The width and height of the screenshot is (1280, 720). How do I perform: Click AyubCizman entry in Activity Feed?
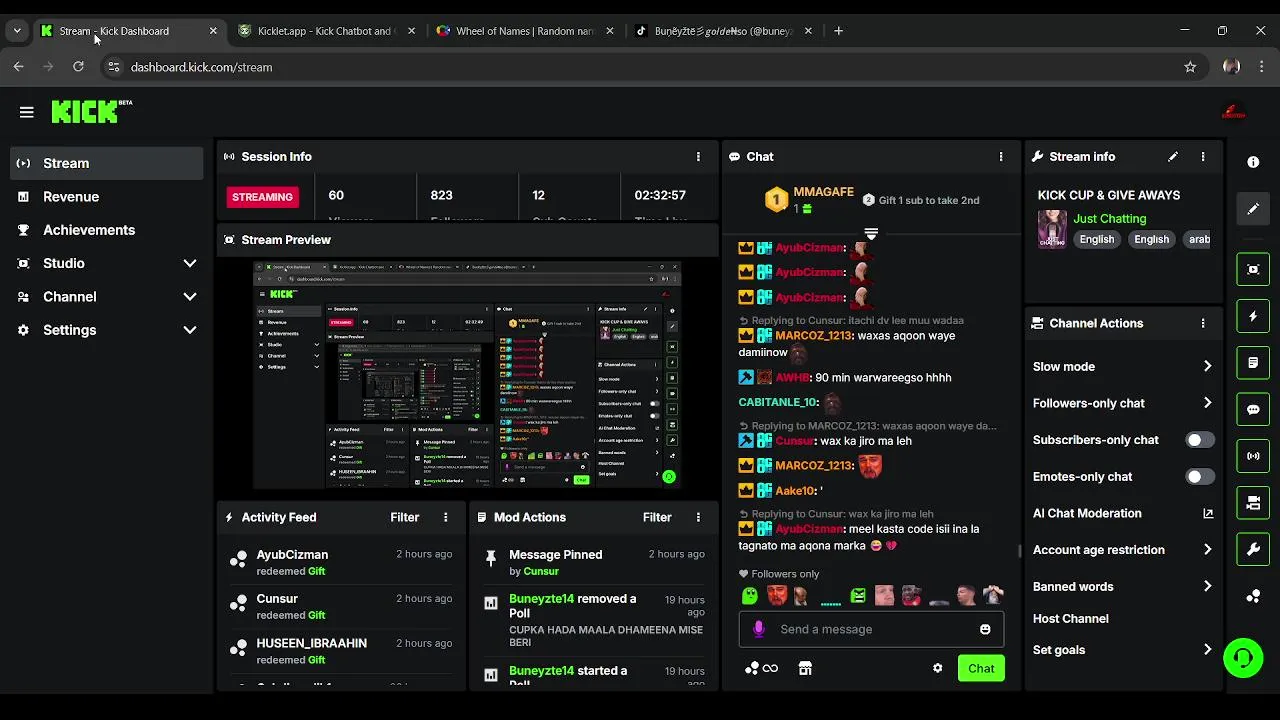[342, 562]
